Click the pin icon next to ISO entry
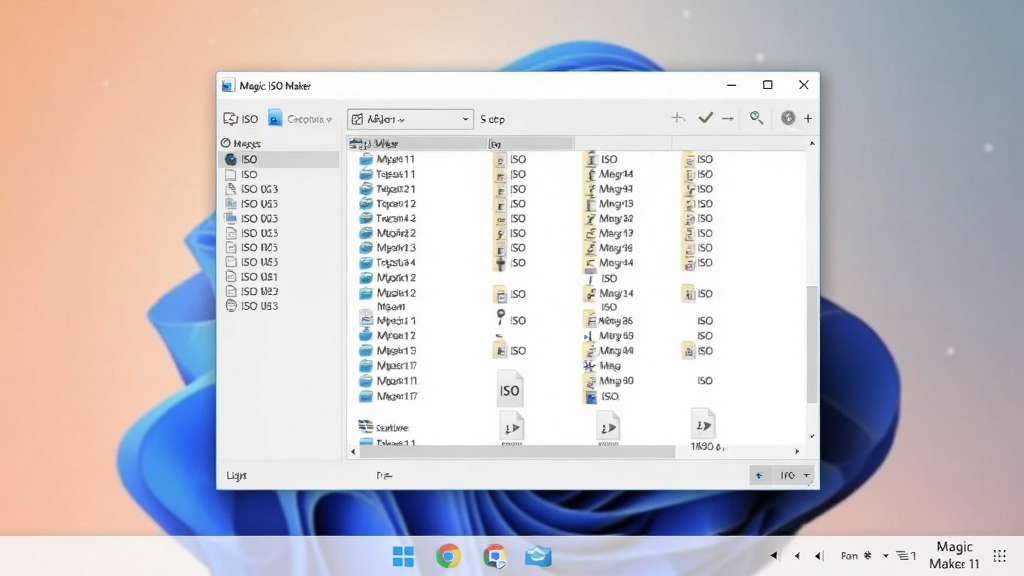The height and width of the screenshot is (576, 1024). coord(500,317)
